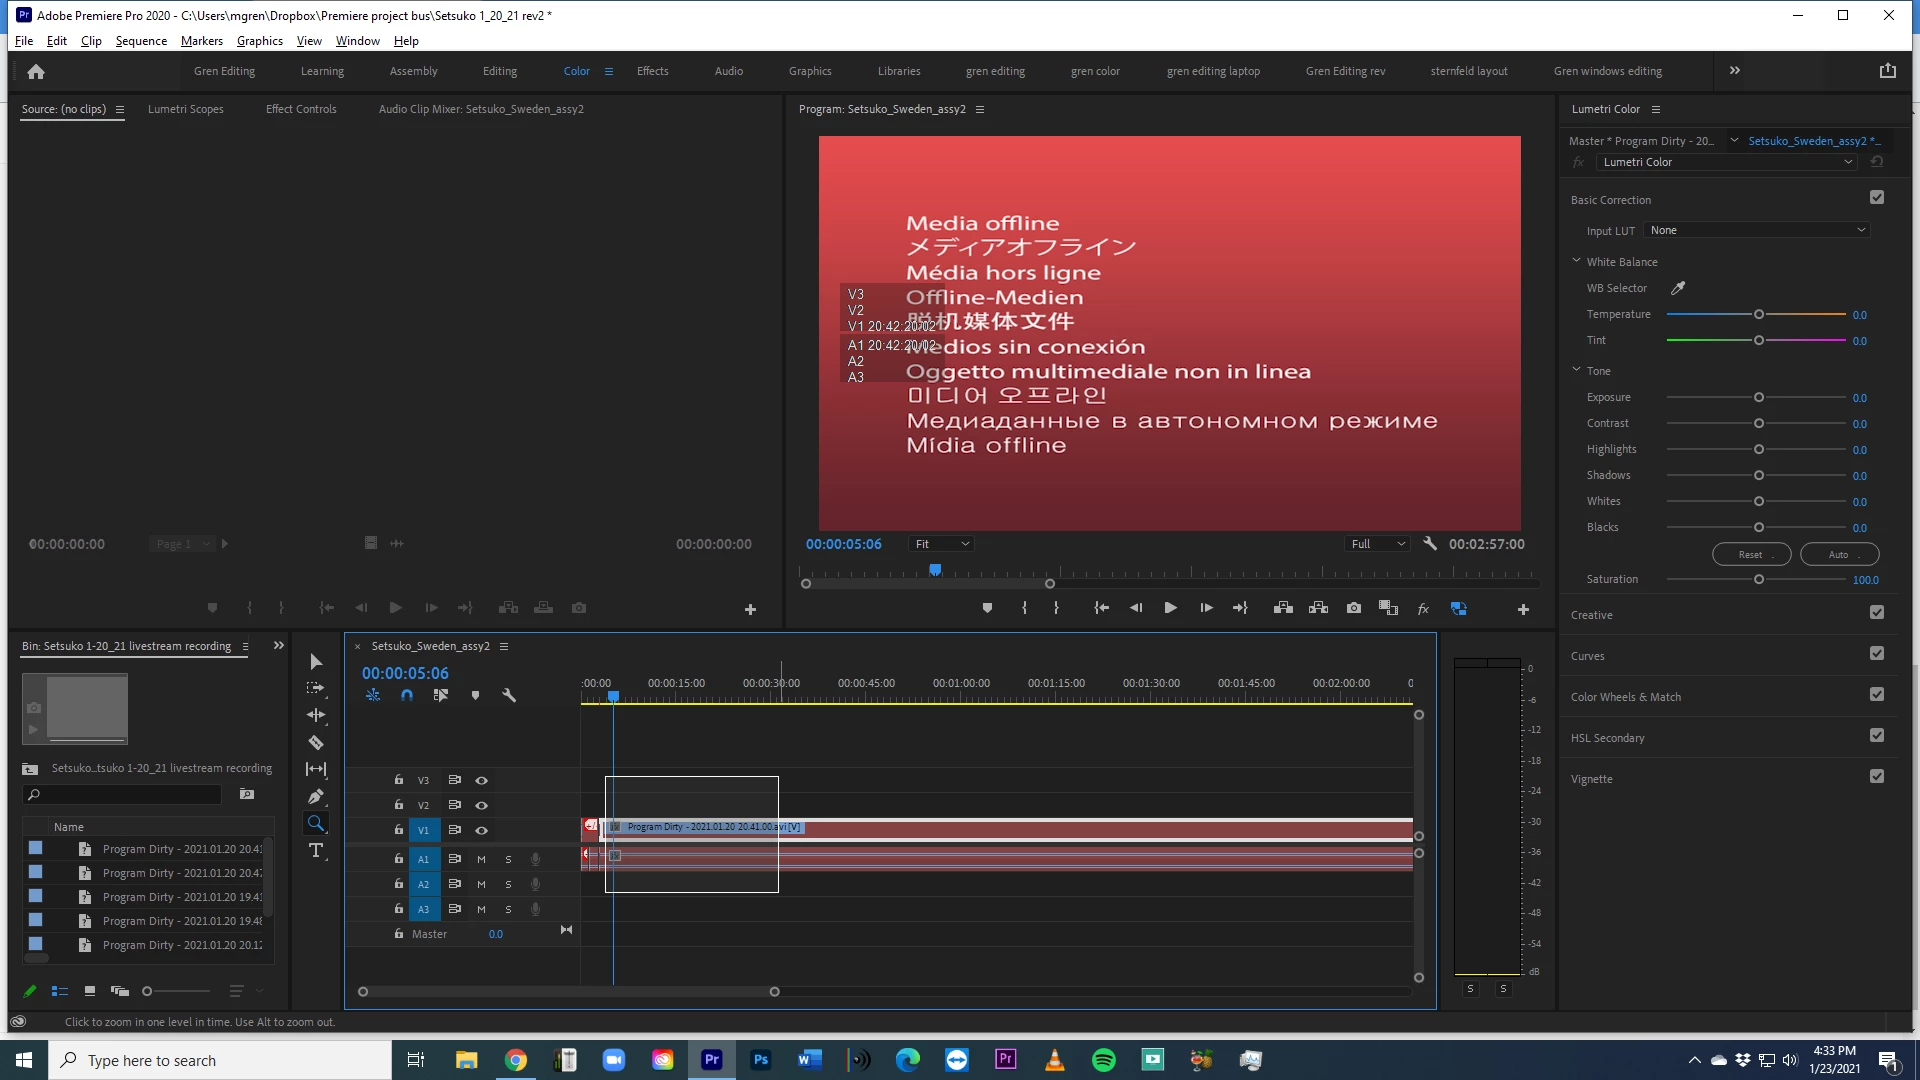
Task: Open the timeline wrench display settings
Action: [509, 696]
